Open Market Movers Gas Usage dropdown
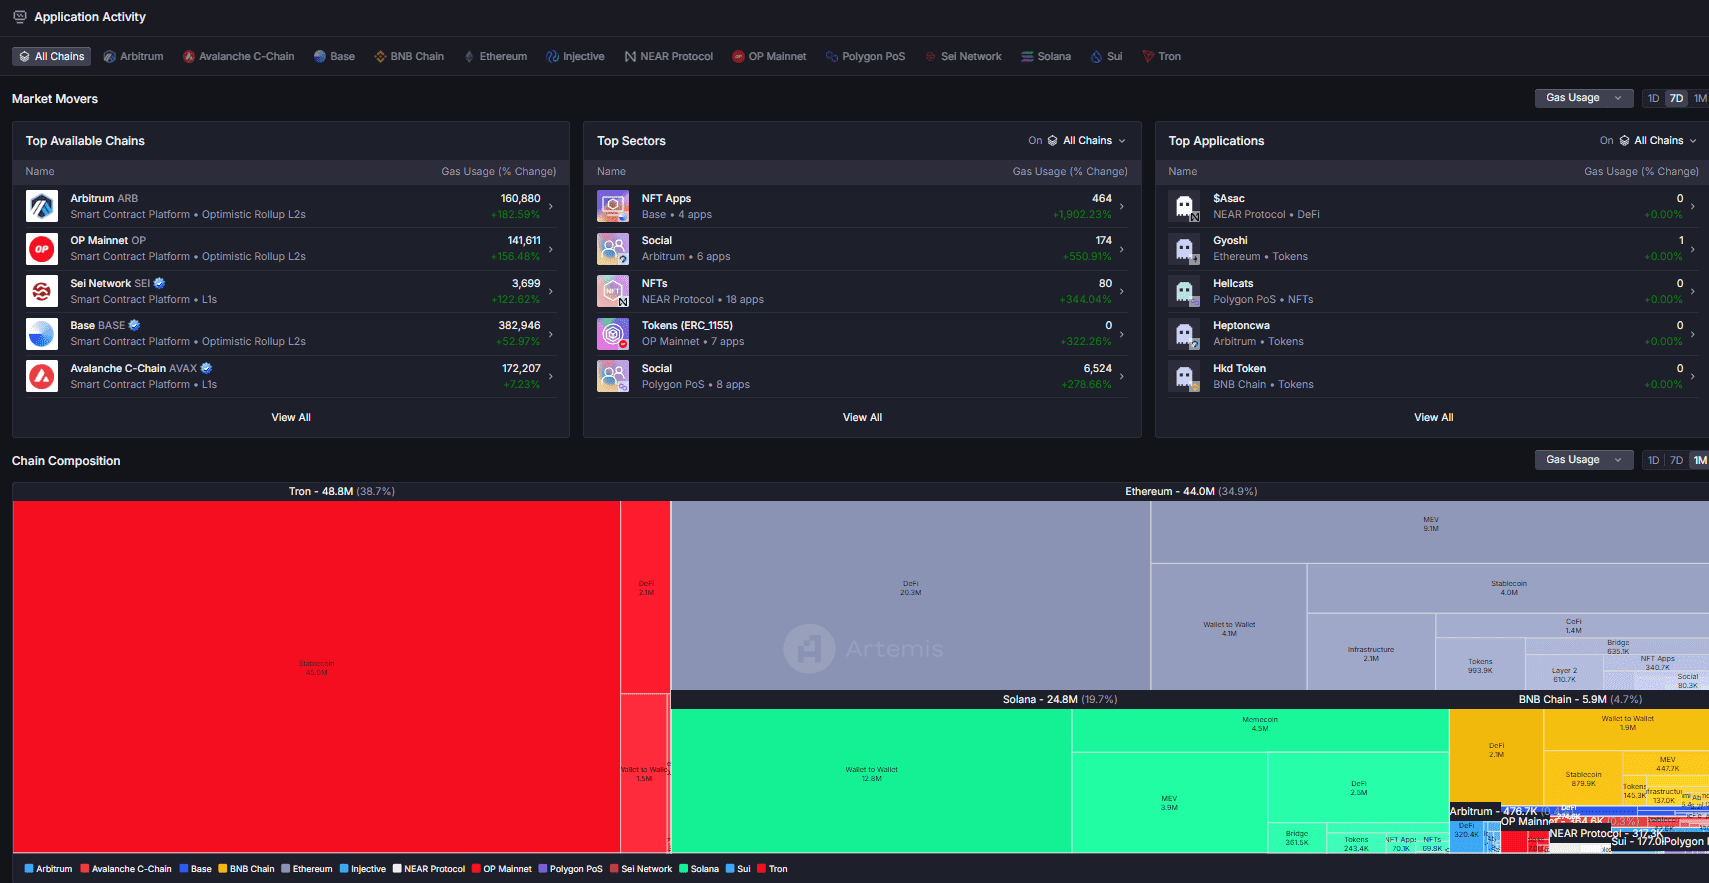Viewport: 1709px width, 883px height. 1584,98
